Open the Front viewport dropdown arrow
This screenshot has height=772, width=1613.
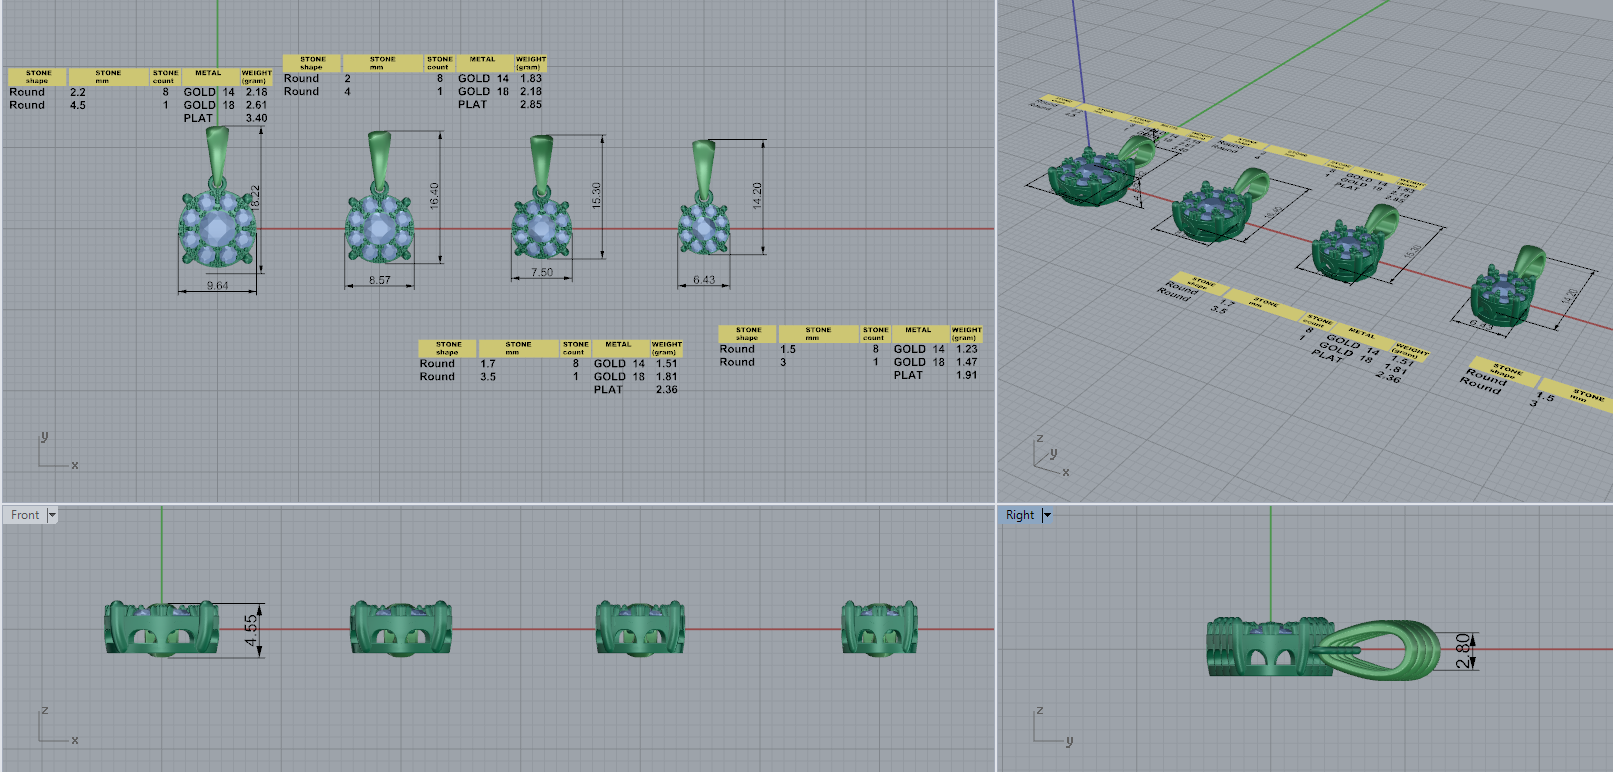52,515
